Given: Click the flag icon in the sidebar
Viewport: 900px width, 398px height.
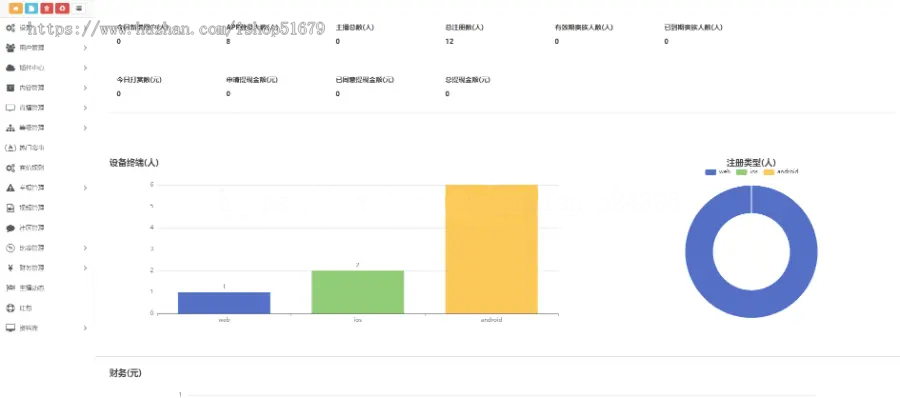Looking at the screenshot, I should (10, 288).
